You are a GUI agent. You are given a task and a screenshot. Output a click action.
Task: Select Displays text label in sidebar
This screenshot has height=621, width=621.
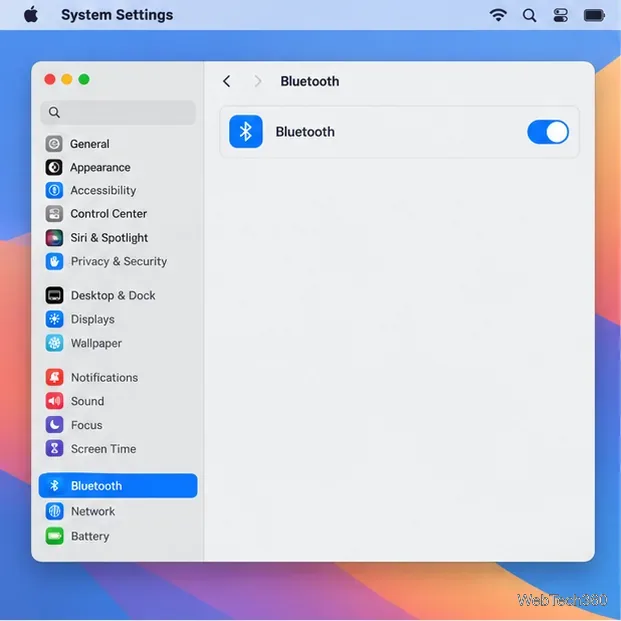coord(93,319)
